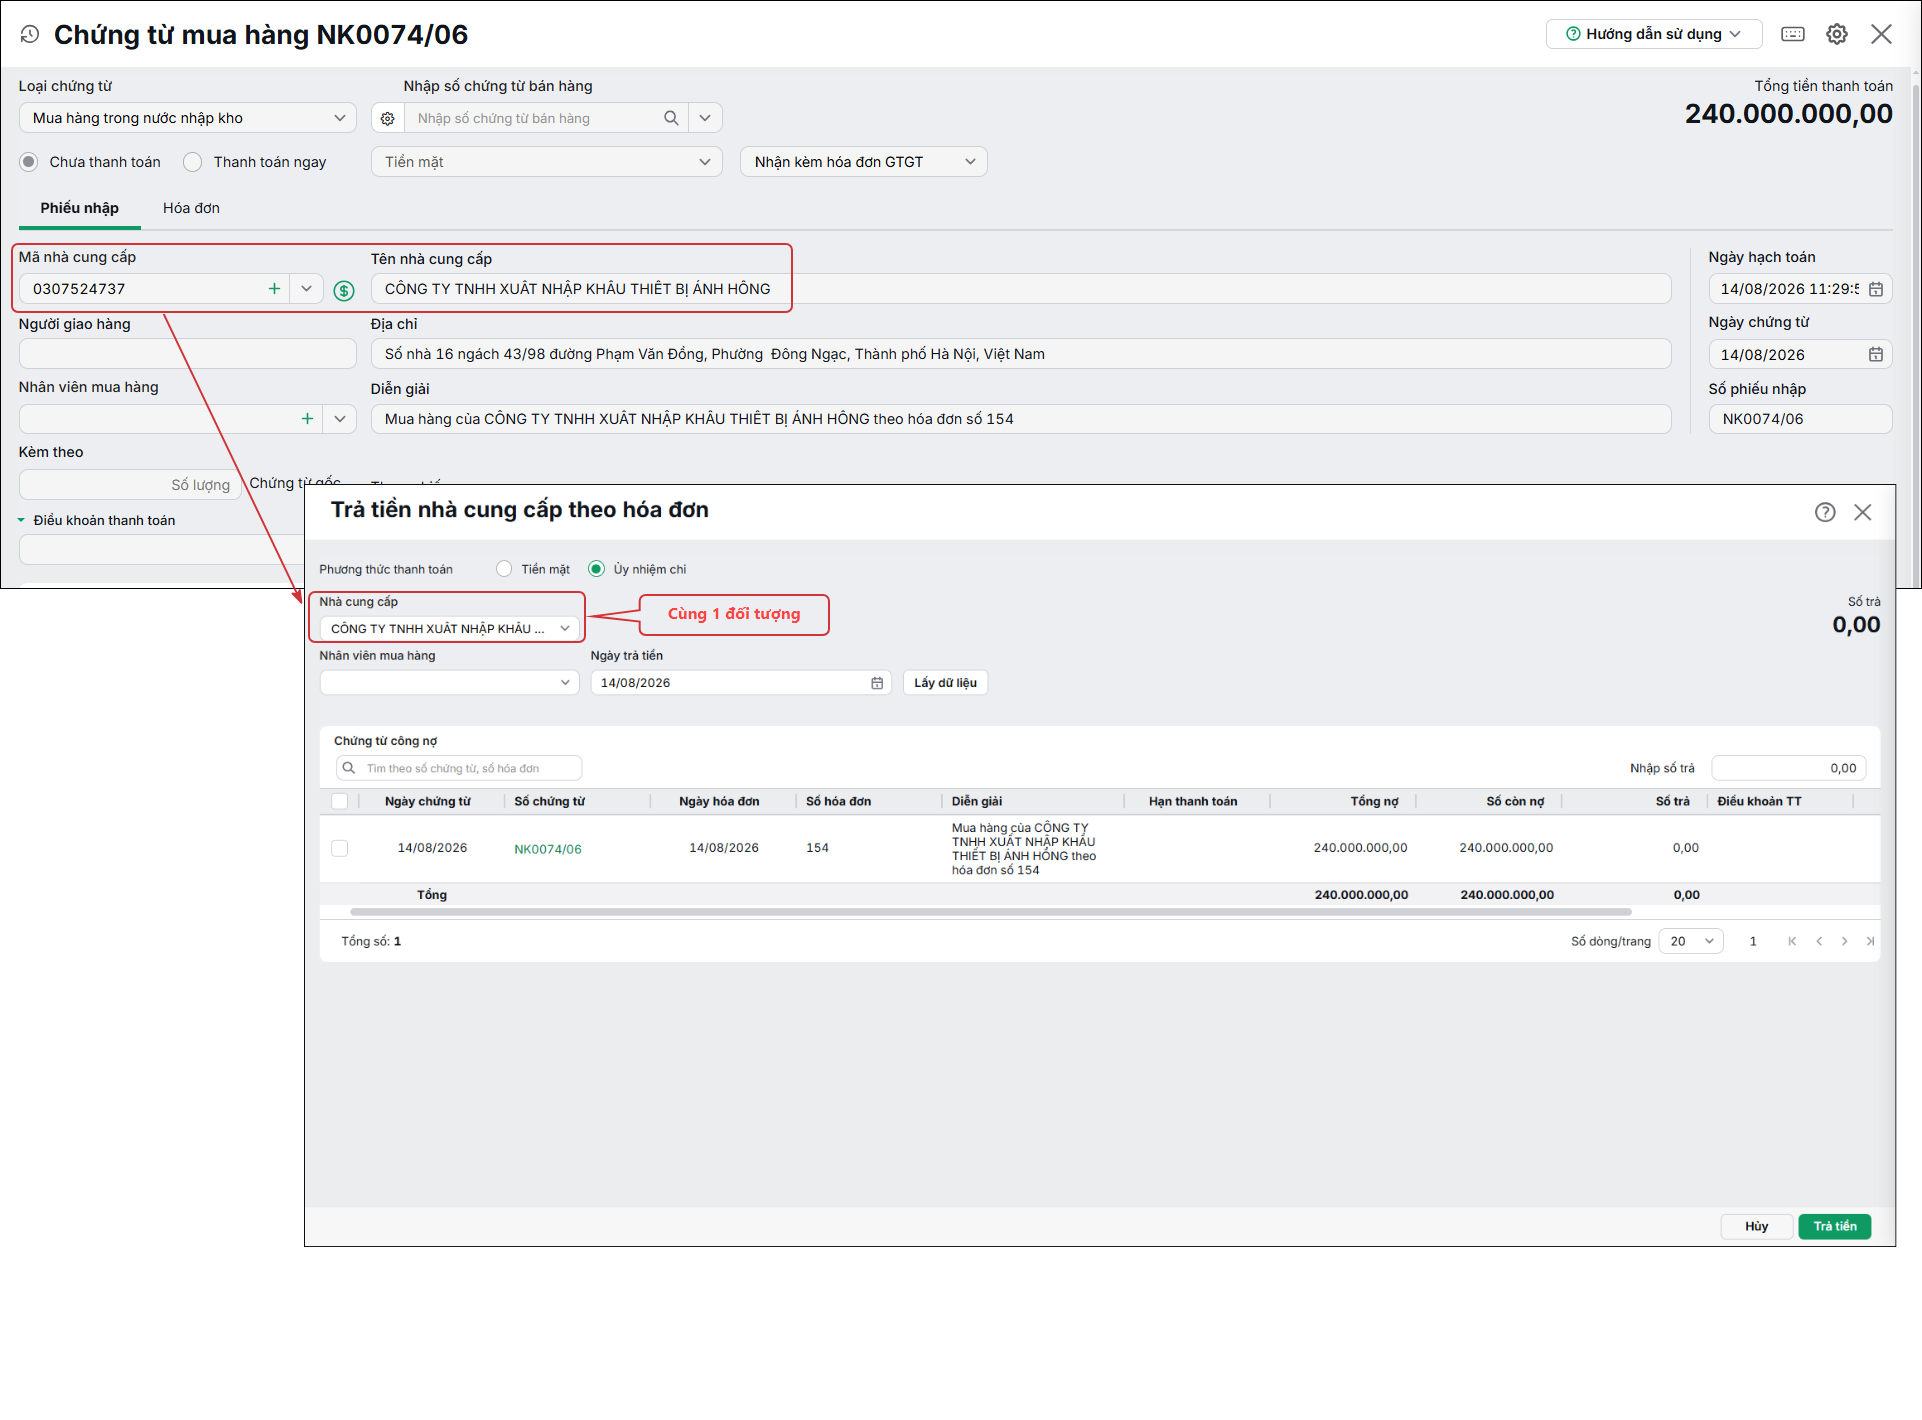The height and width of the screenshot is (1420, 1922).
Task: Expand supplier code dropdown arrow
Action: (x=306, y=289)
